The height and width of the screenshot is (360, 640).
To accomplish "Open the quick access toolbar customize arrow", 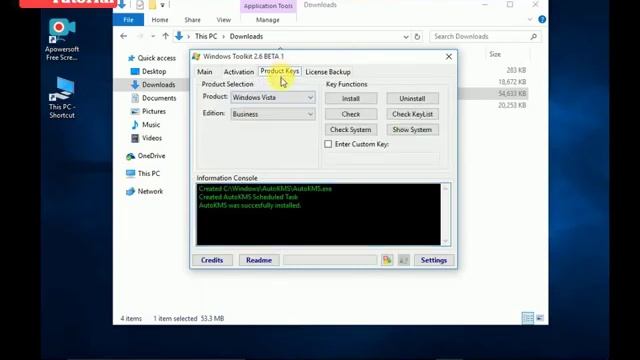I will point(162,5).
